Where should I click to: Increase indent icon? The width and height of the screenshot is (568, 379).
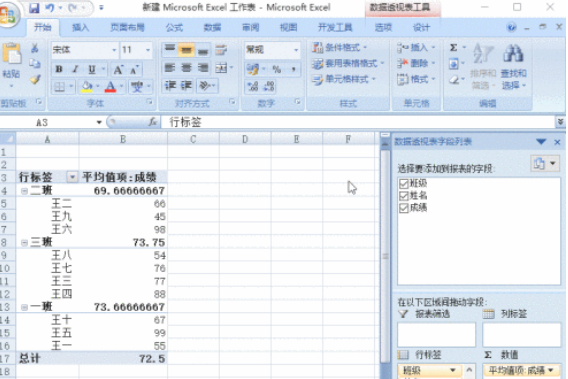click(186, 86)
